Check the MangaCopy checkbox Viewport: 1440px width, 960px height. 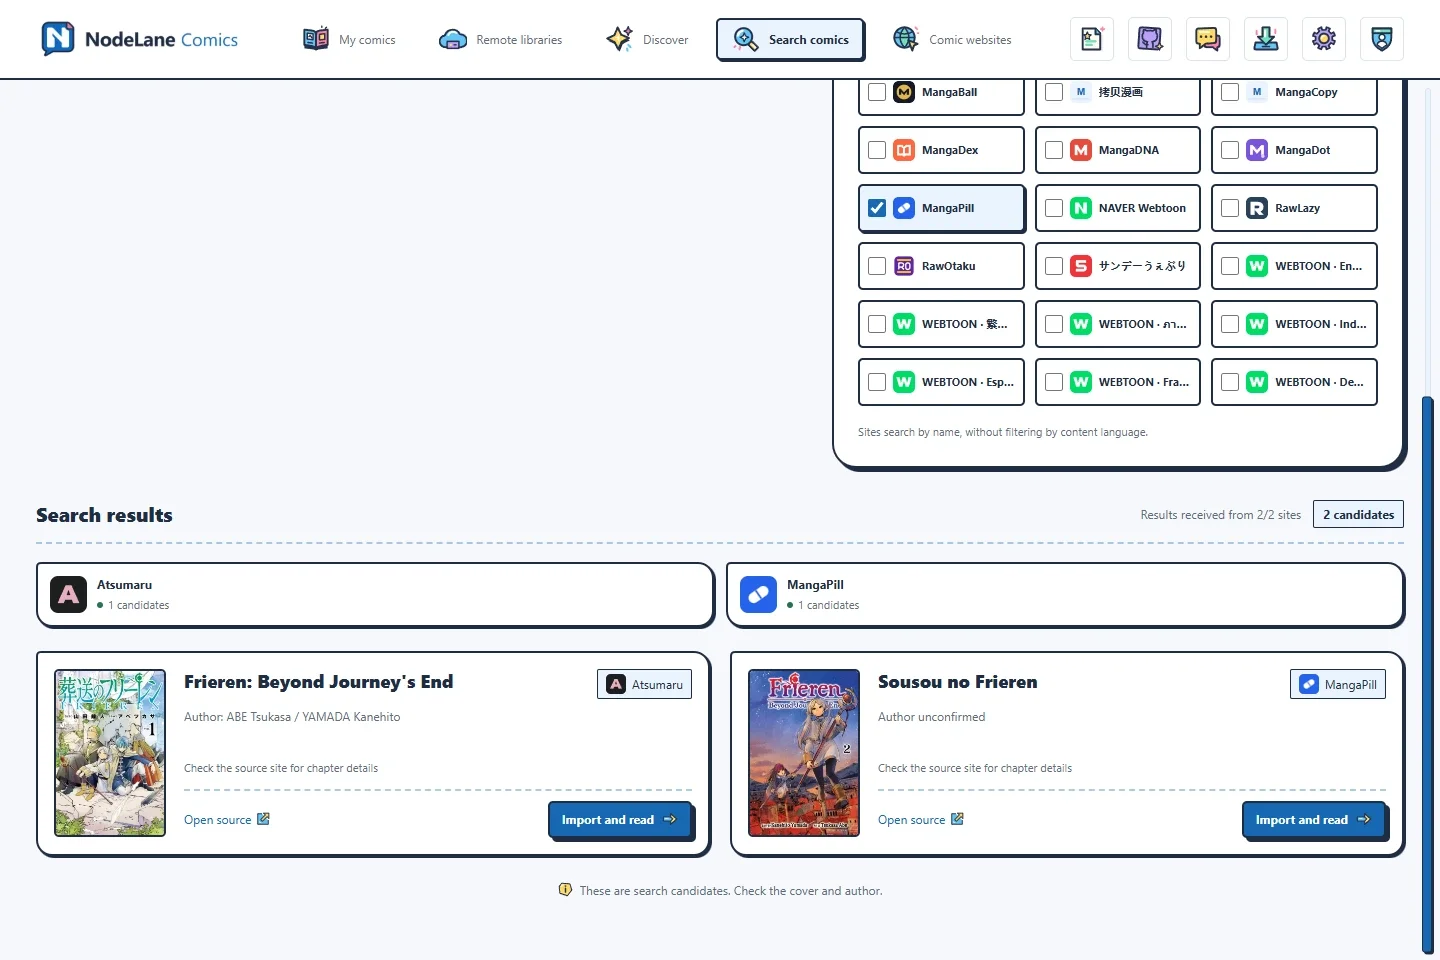(x=1230, y=92)
